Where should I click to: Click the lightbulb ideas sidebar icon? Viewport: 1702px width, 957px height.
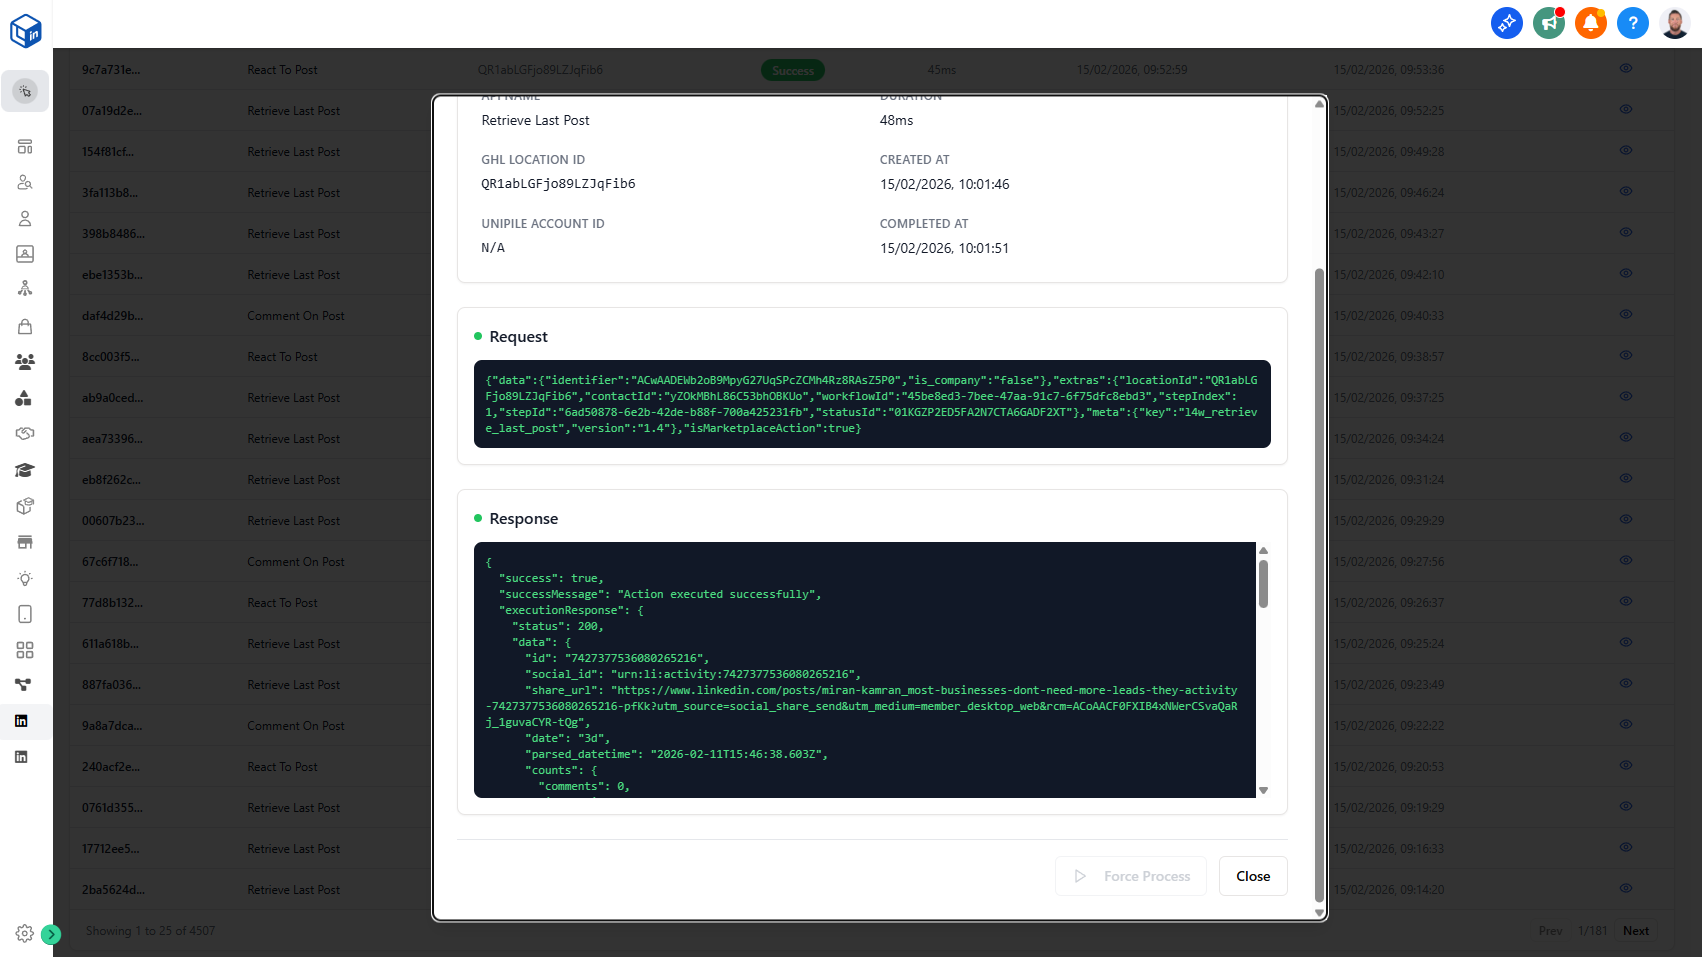click(x=25, y=578)
